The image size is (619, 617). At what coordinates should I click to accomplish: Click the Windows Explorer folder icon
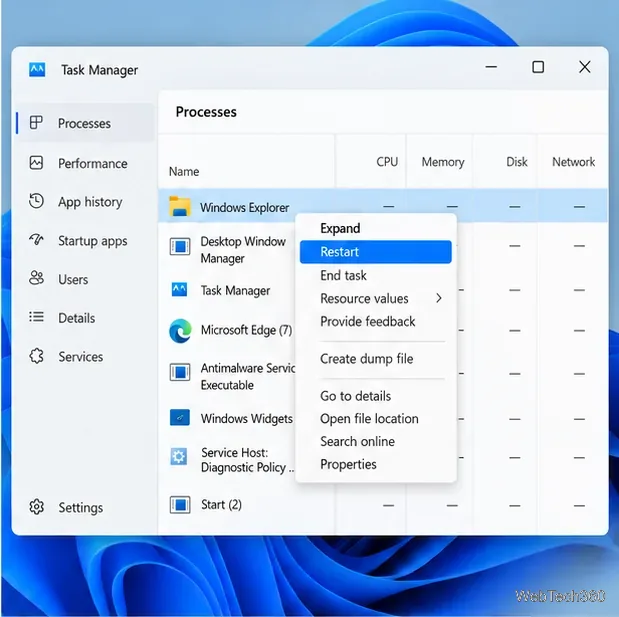pos(180,206)
